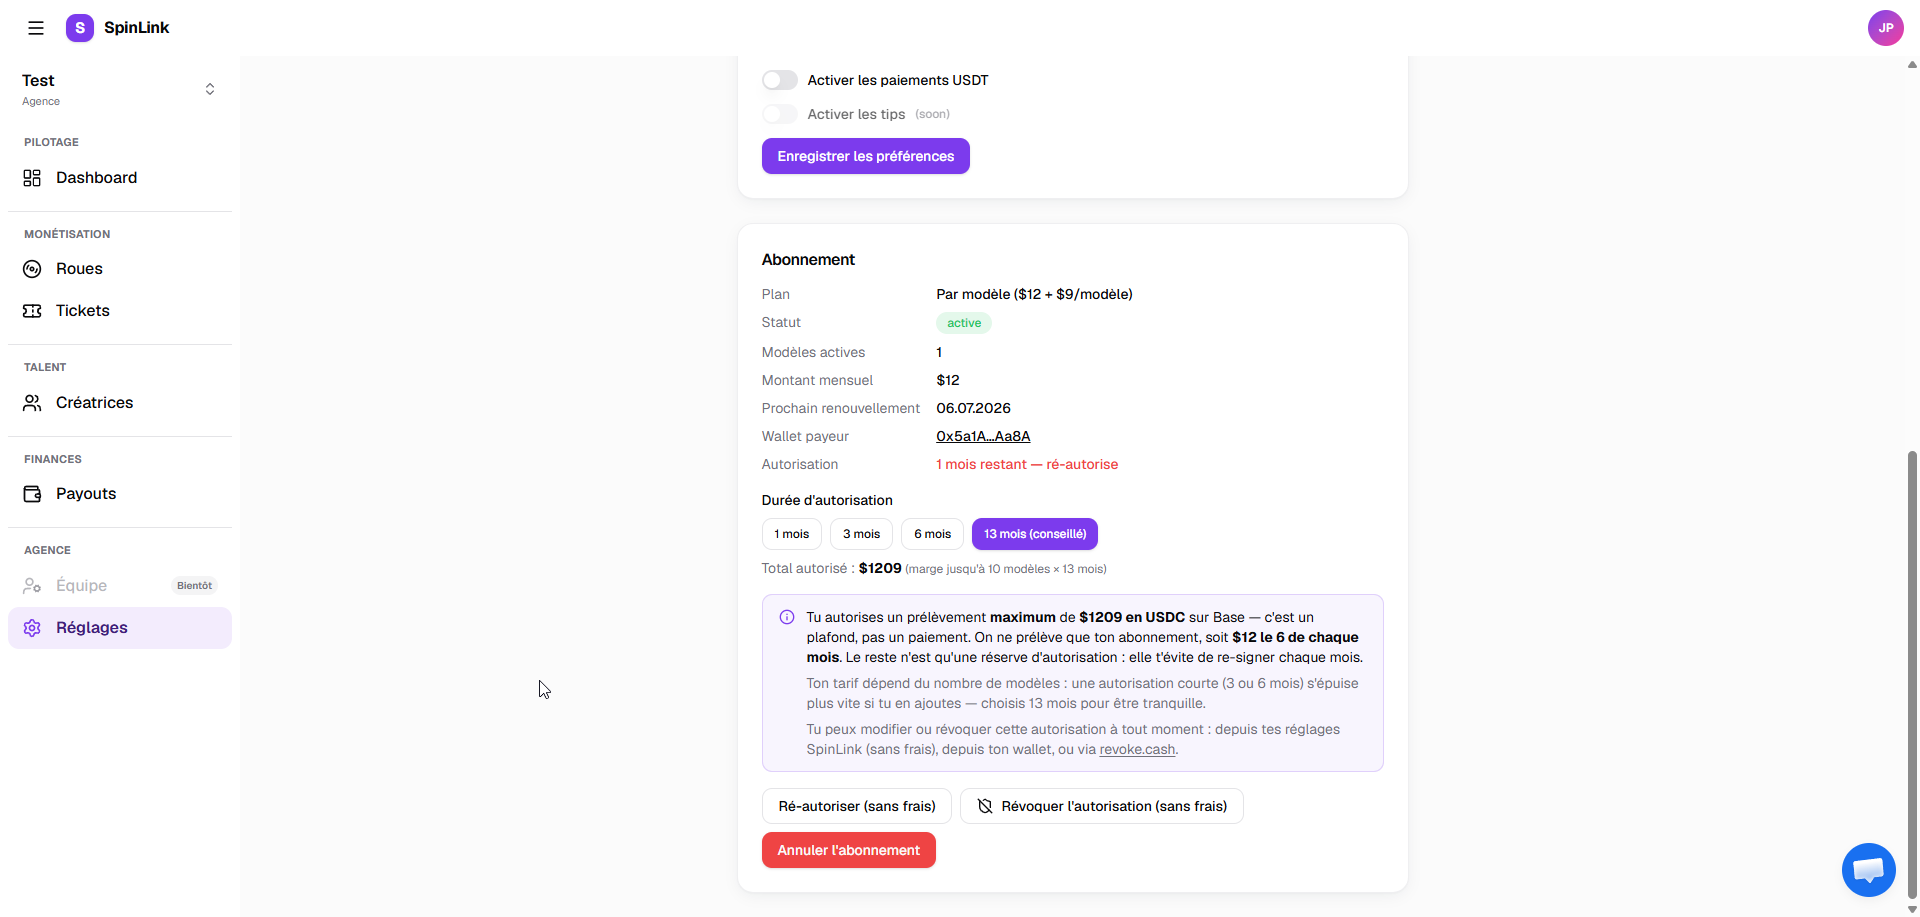1920x917 pixels.
Task: Click the Payouts wallet icon
Action: click(32, 494)
